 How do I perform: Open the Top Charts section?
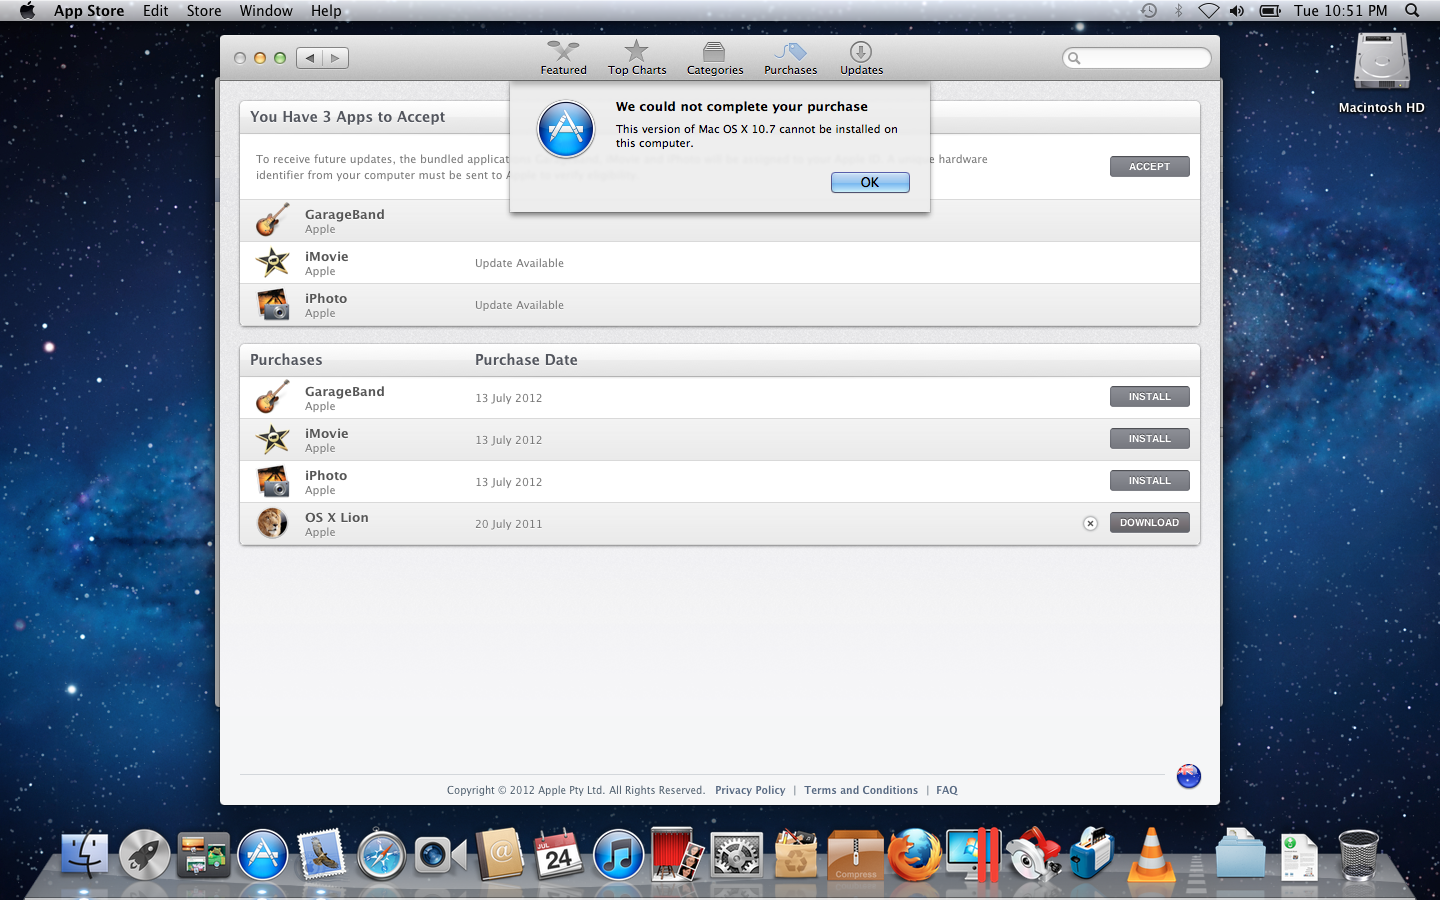[637, 58]
